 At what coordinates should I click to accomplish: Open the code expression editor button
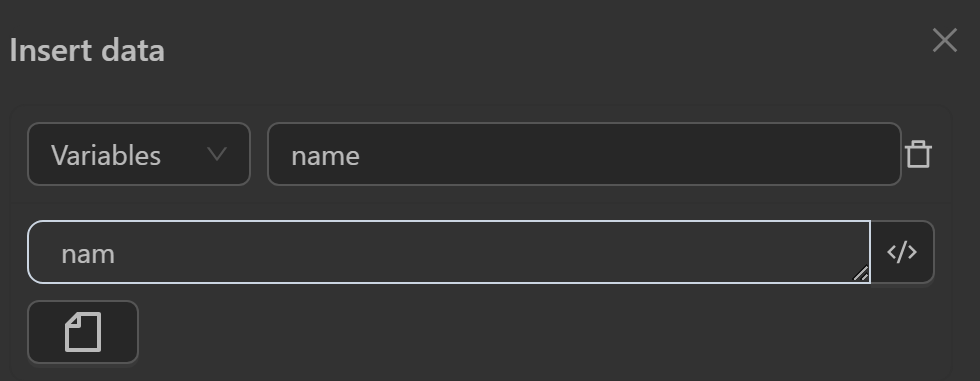point(902,252)
